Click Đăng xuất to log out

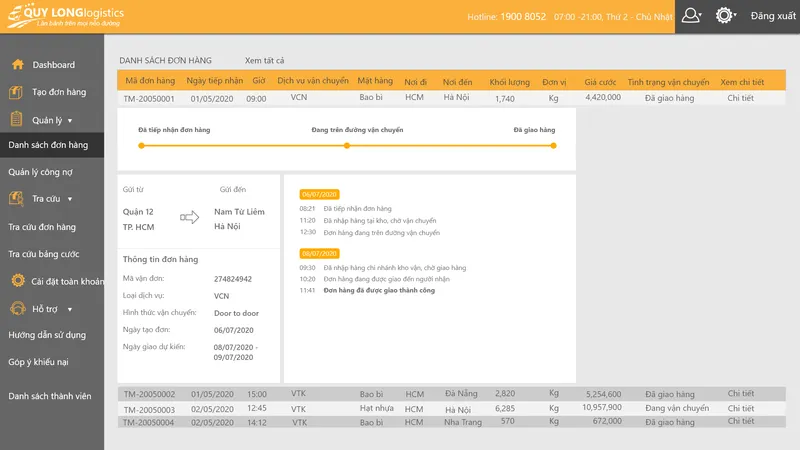pyautogui.click(x=772, y=16)
